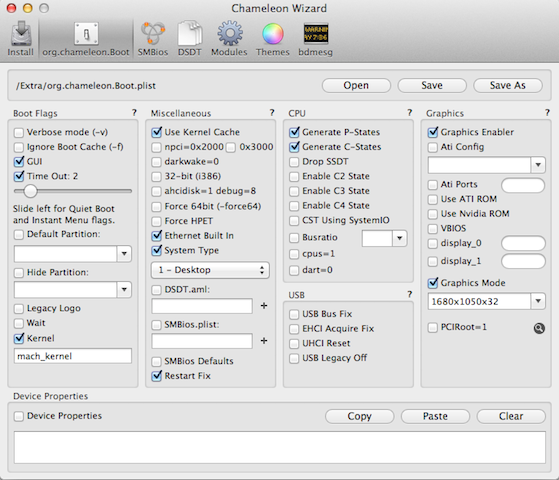The height and width of the screenshot is (480, 559).
Task: Open the DSDT toolbar section
Action: pyautogui.click(x=190, y=39)
